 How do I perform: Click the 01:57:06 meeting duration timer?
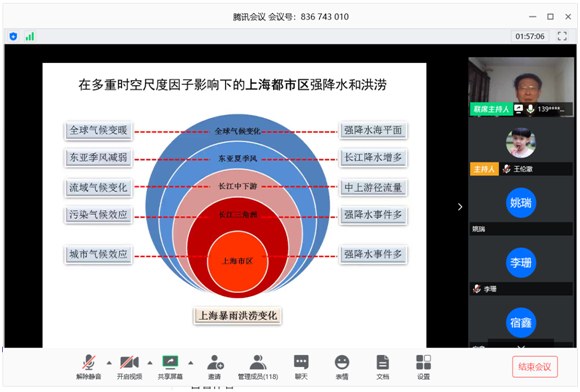click(530, 36)
